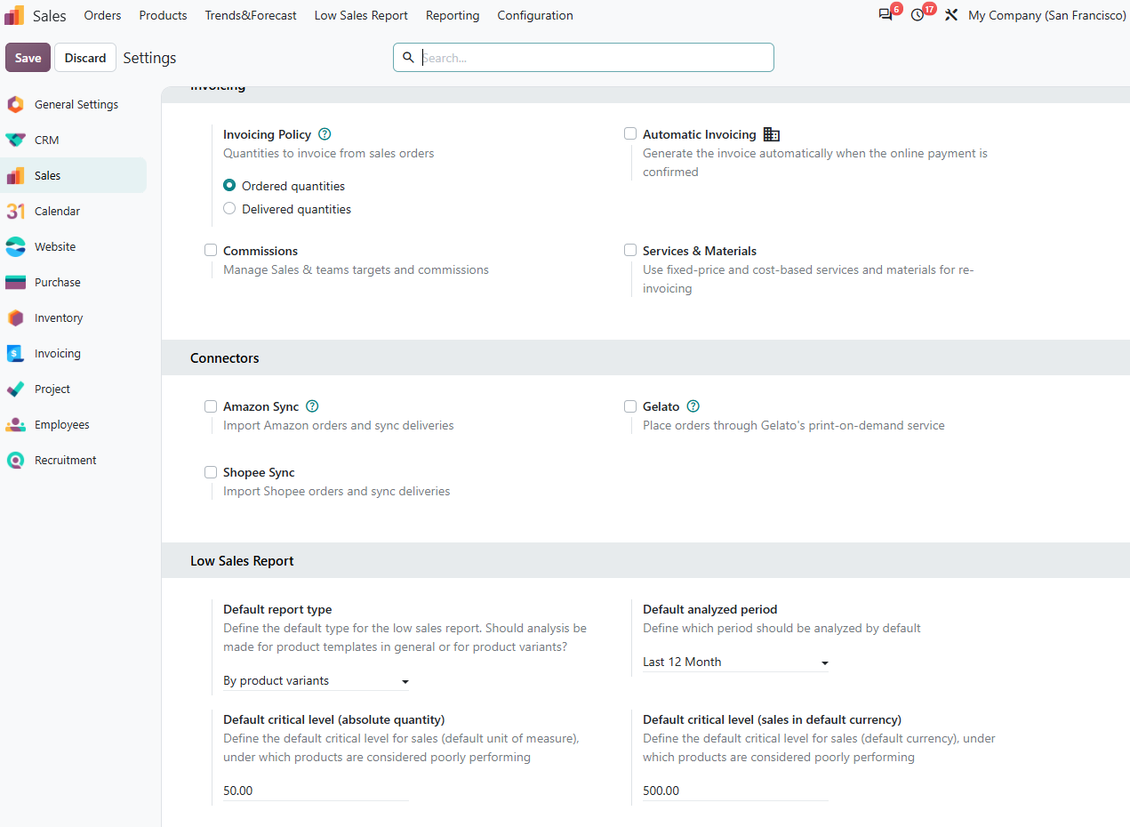Screen dimensions: 1130x827
Task: Open the Configuration menu
Action: [x=535, y=15]
